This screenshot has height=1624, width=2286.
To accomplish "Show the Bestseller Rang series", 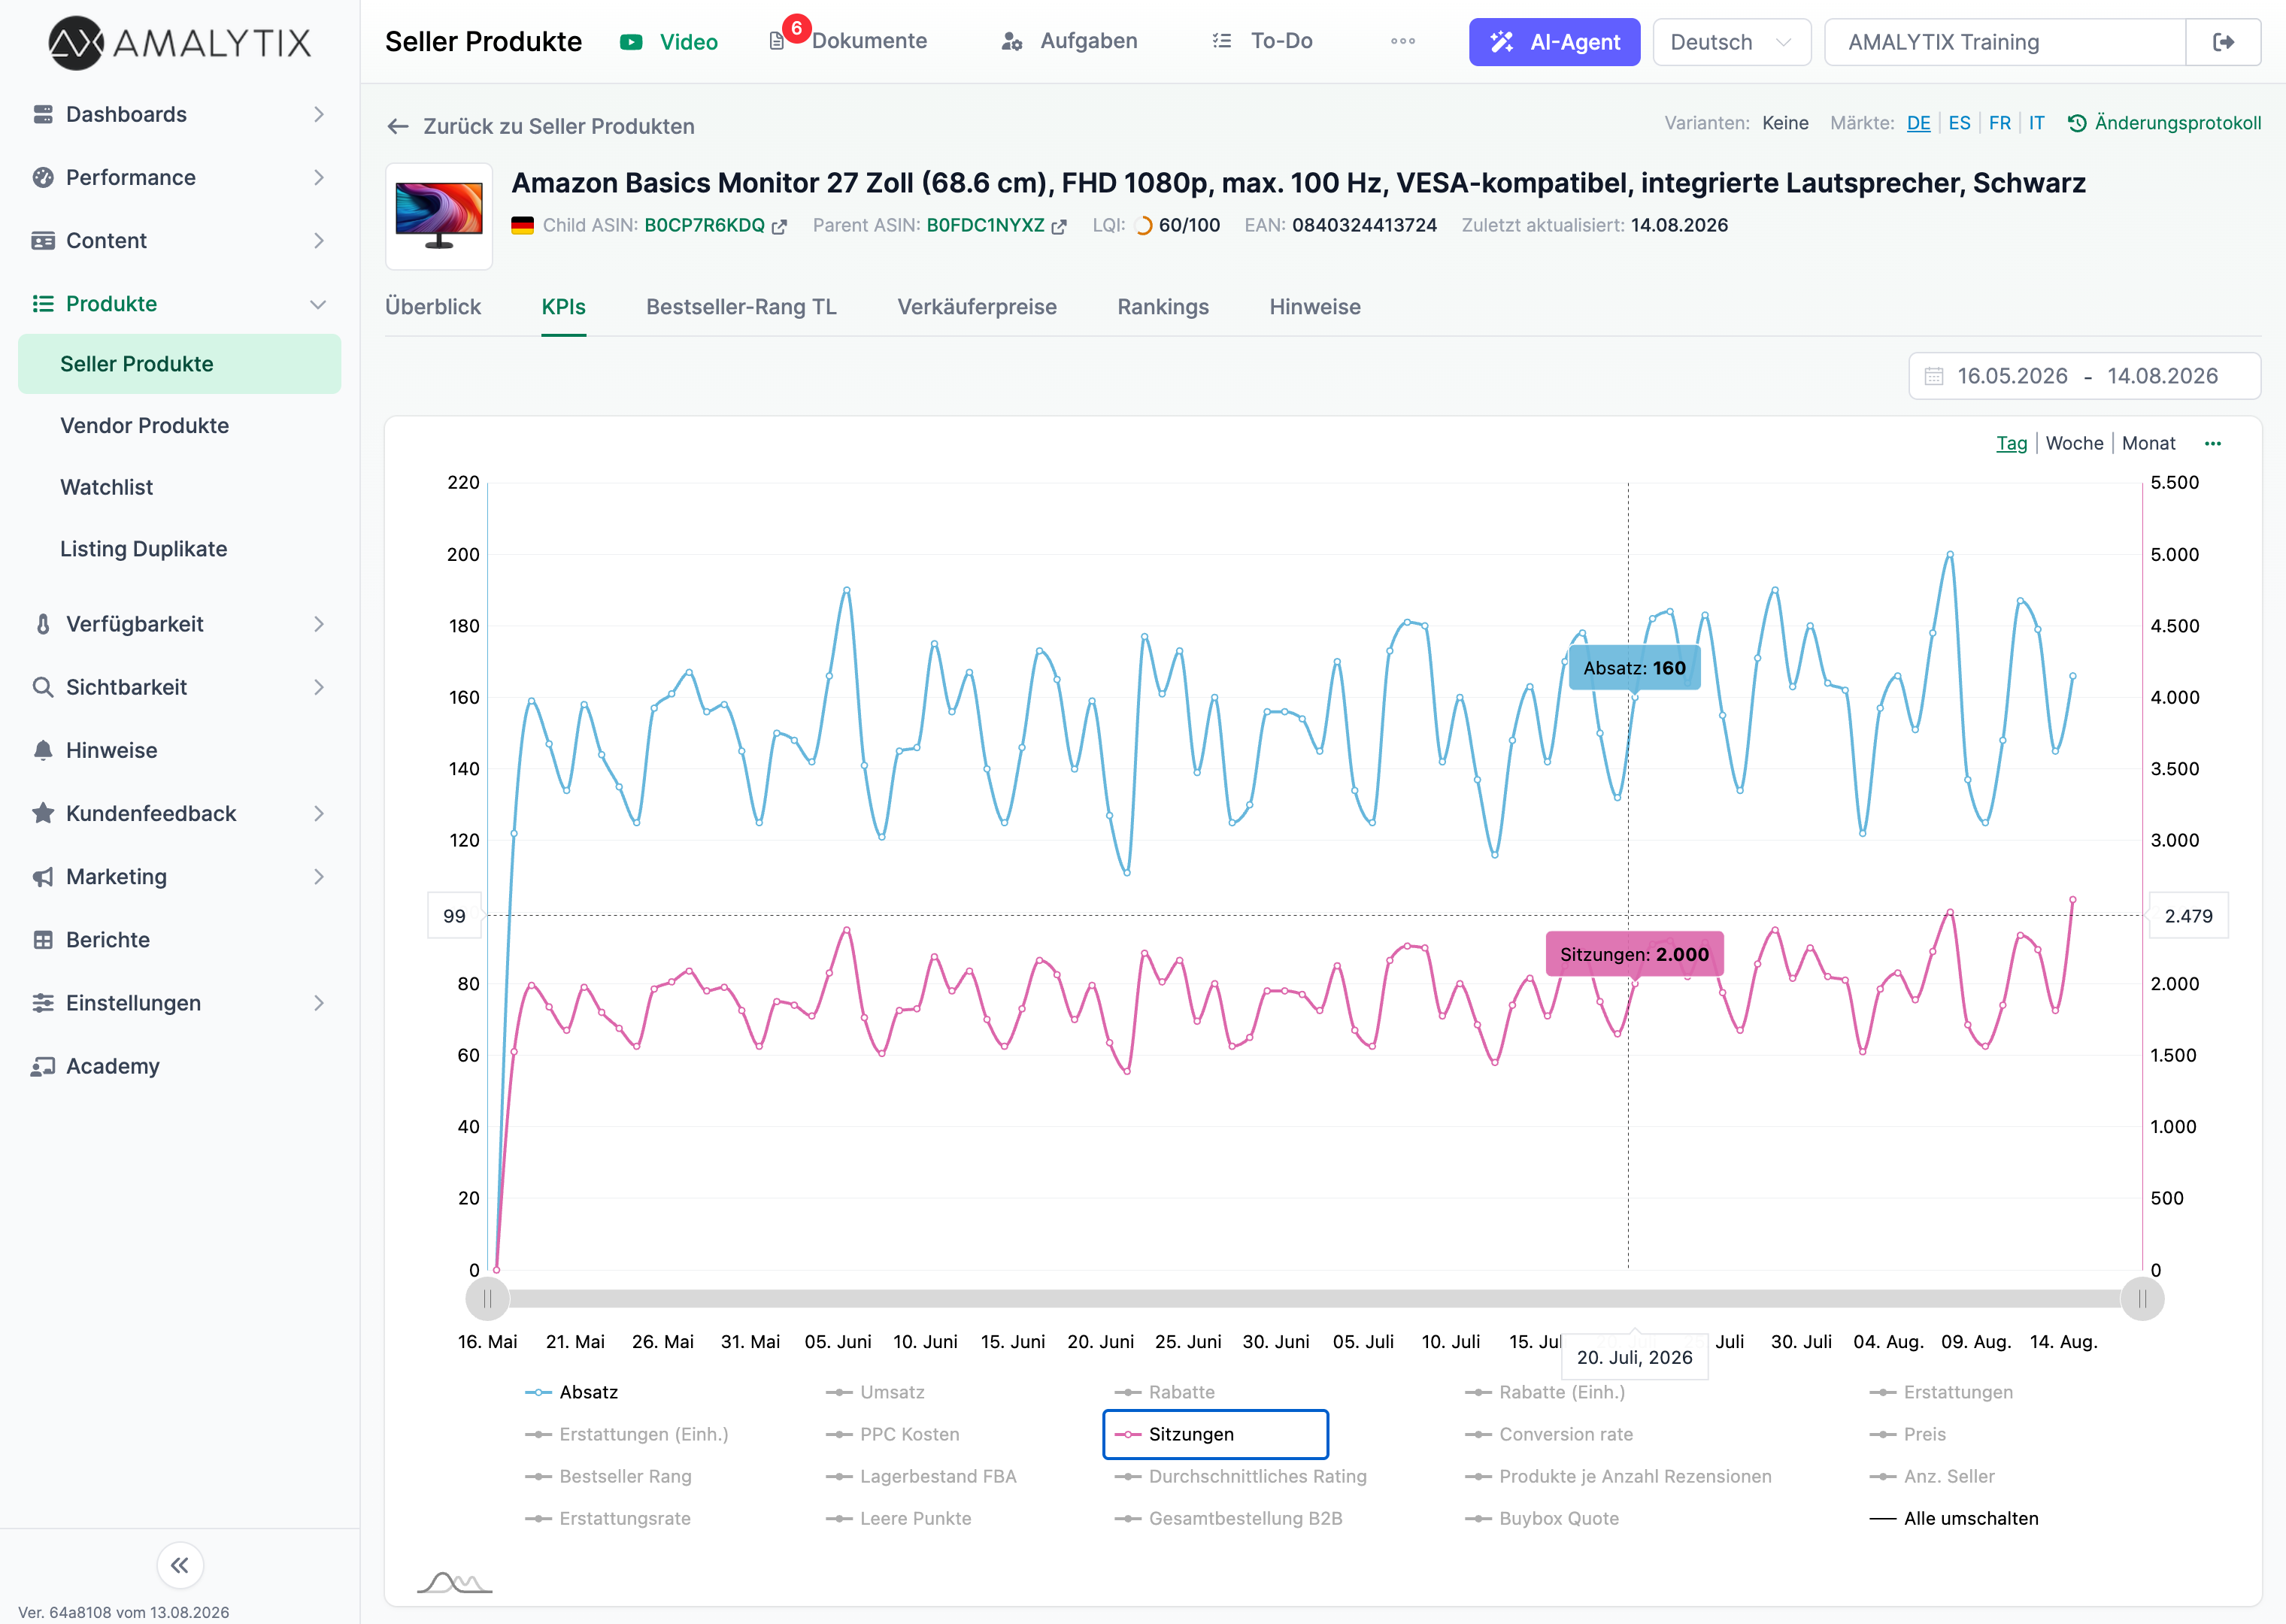I will [608, 1476].
